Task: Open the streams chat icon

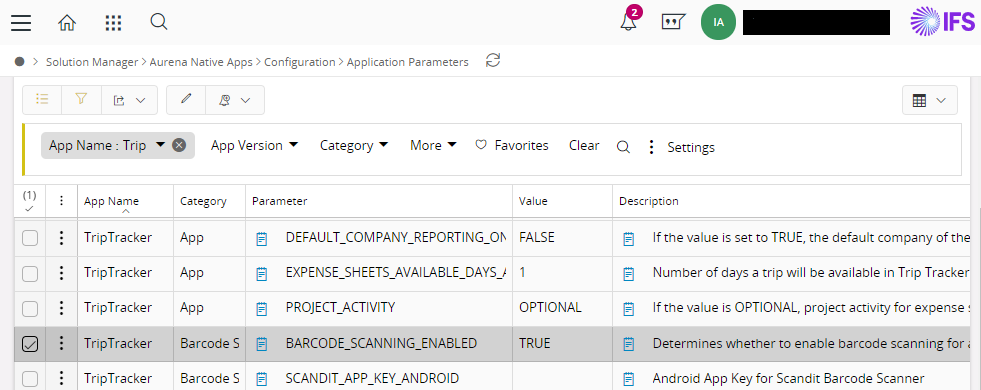Action: tap(673, 22)
